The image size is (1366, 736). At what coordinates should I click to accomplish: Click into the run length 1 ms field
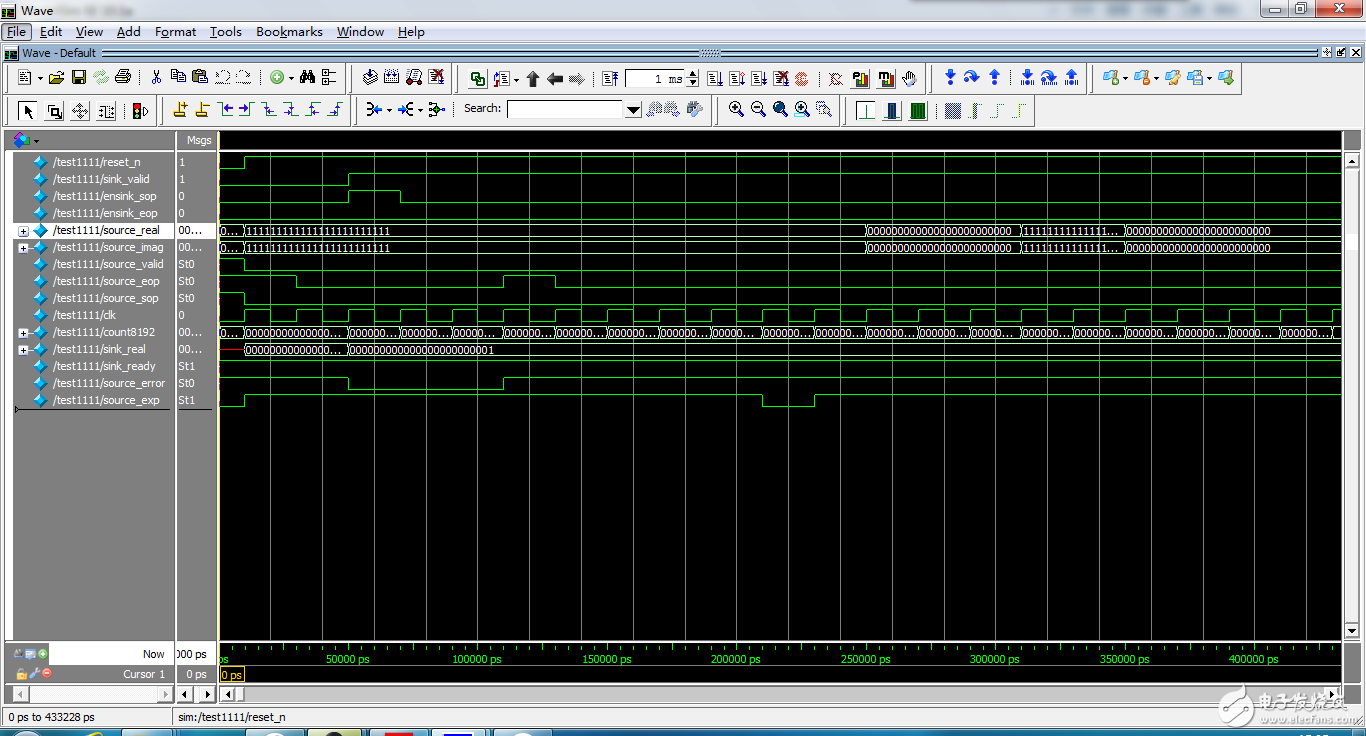tap(656, 79)
